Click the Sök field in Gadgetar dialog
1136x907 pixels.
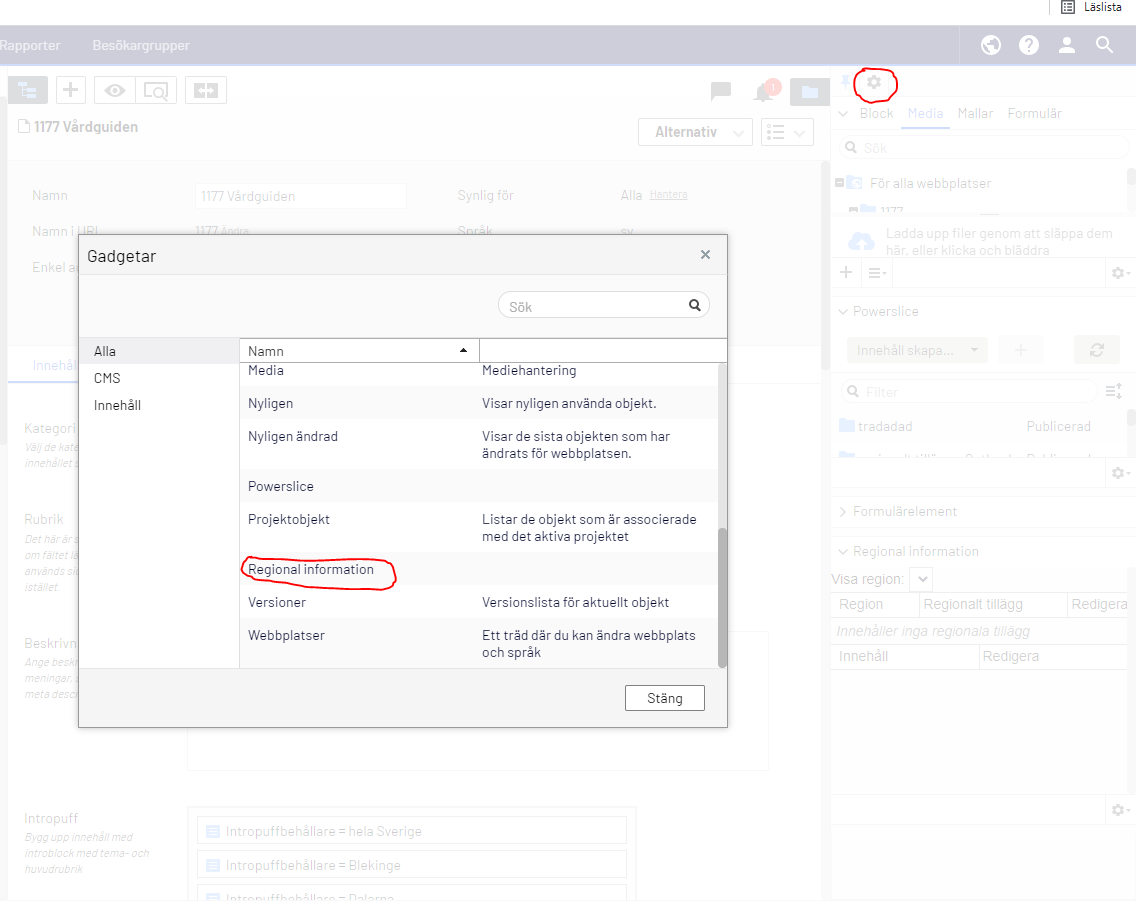595,306
